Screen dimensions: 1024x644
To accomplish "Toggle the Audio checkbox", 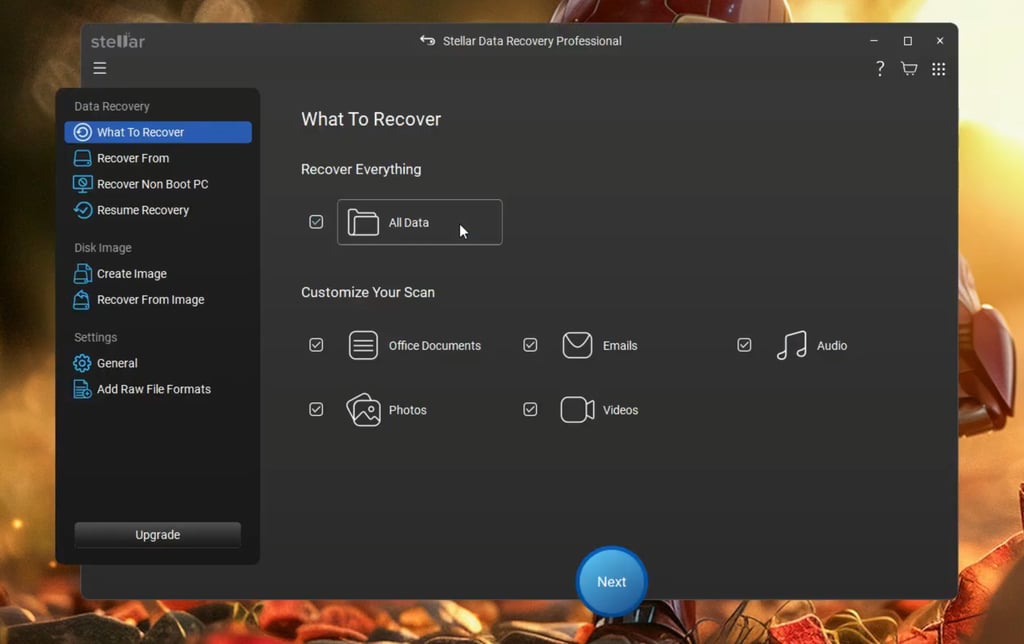I will point(744,345).
